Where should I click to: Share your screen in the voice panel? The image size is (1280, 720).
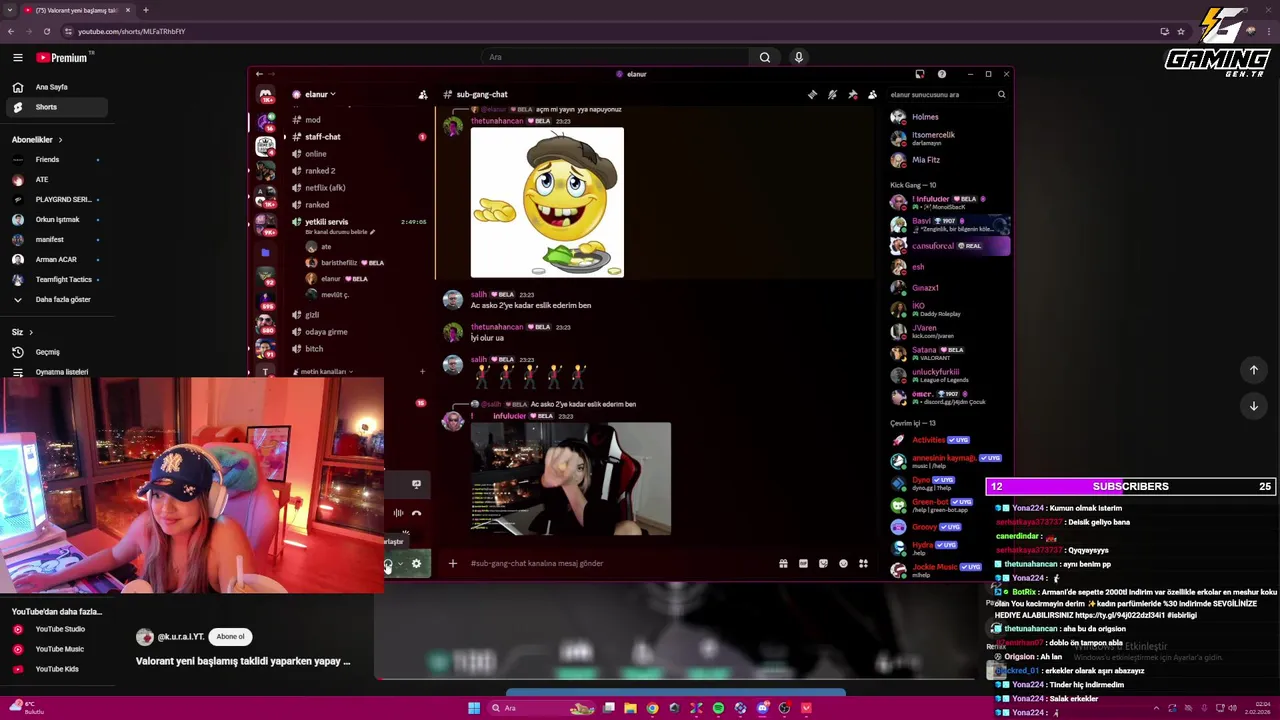(416, 484)
